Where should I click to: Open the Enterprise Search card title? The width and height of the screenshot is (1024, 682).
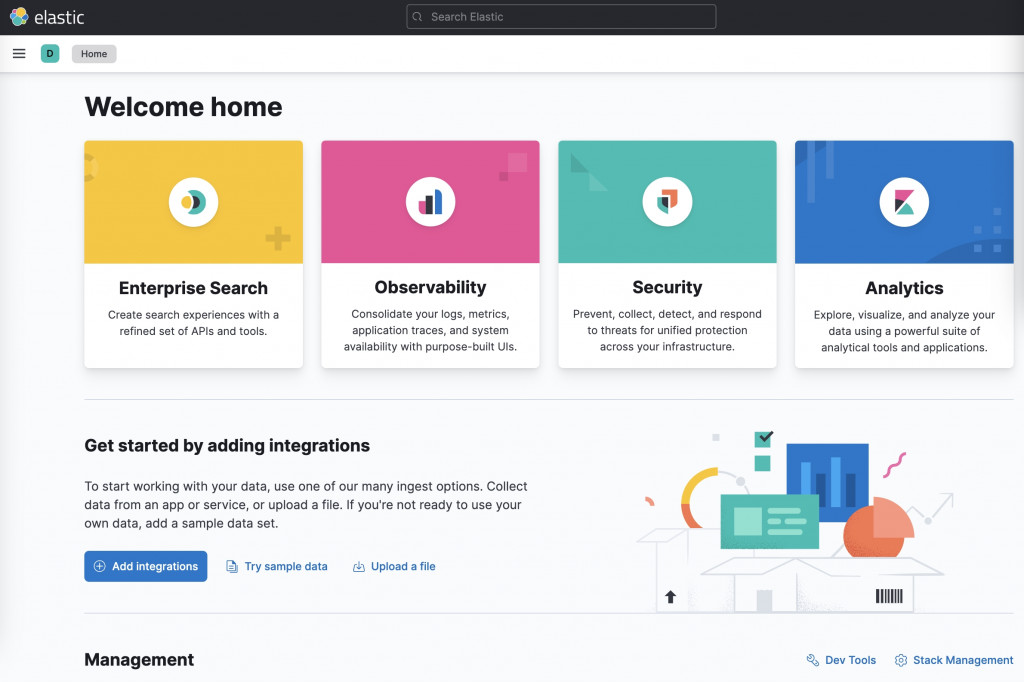pos(193,288)
